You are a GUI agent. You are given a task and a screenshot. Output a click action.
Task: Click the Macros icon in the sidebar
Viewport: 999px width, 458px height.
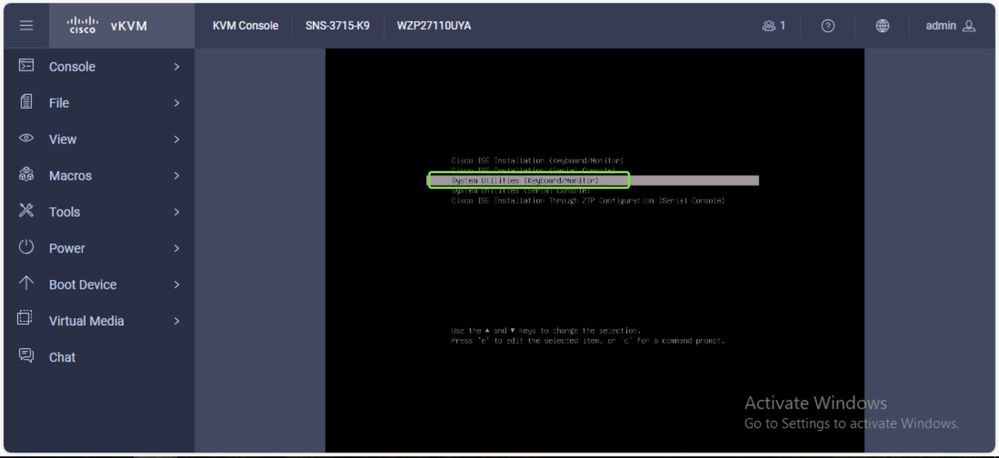coord(26,175)
